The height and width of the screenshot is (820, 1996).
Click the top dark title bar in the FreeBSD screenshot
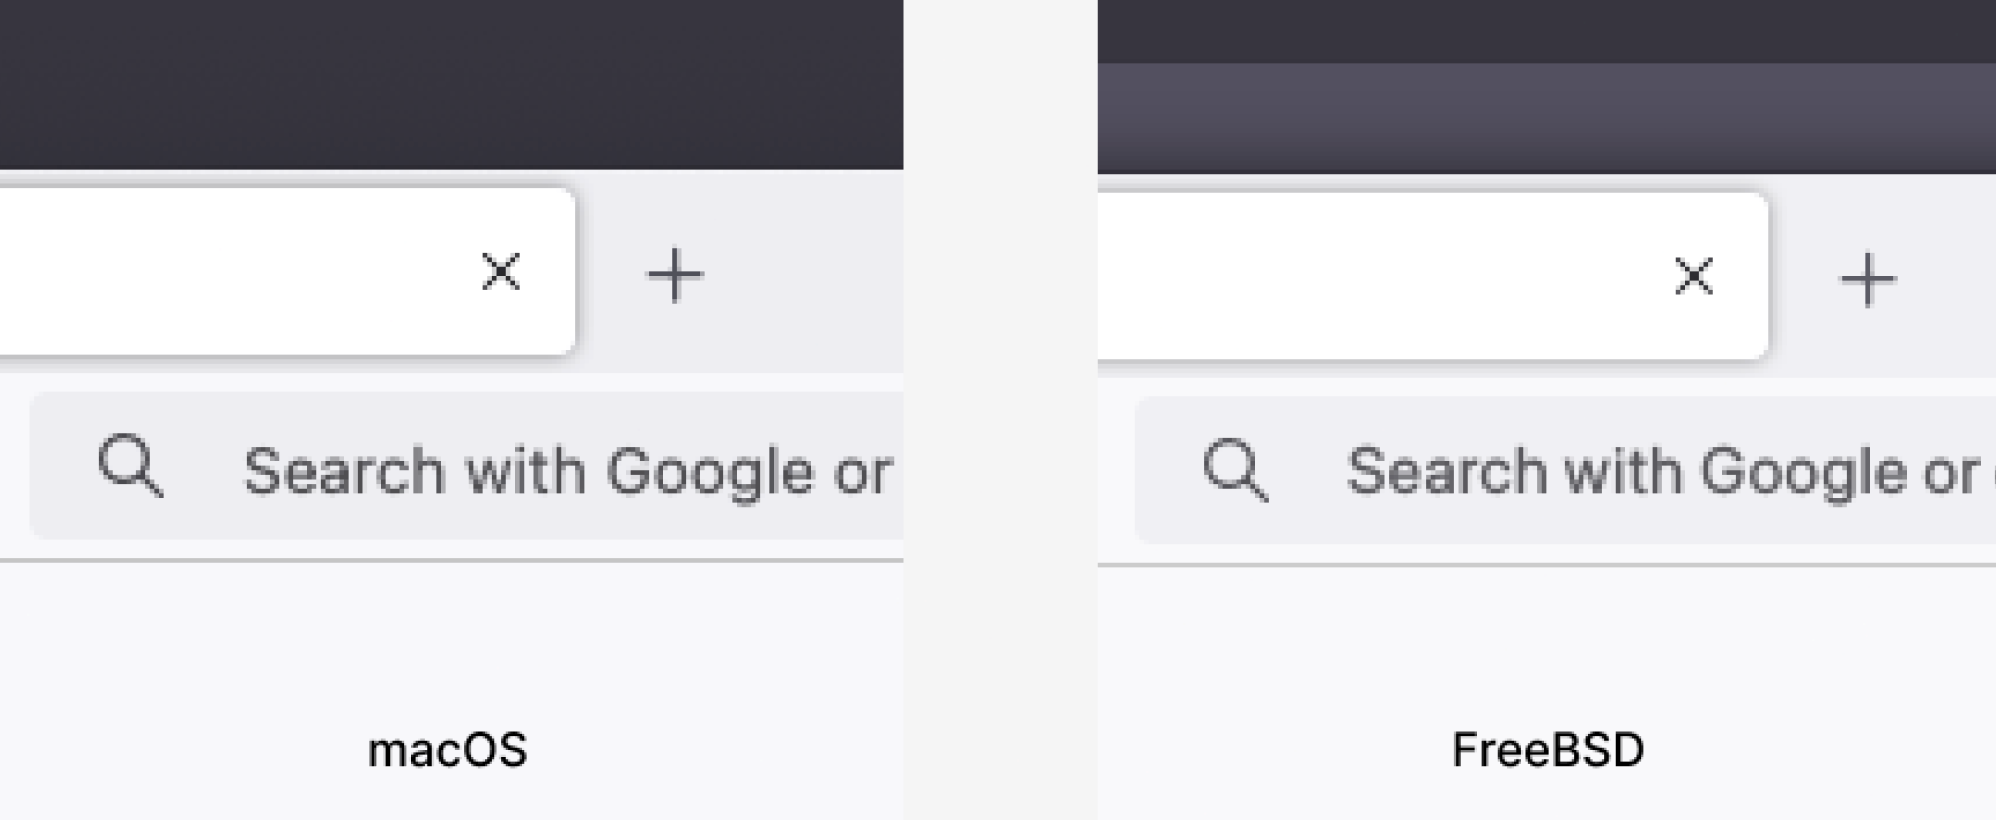(x=1547, y=31)
